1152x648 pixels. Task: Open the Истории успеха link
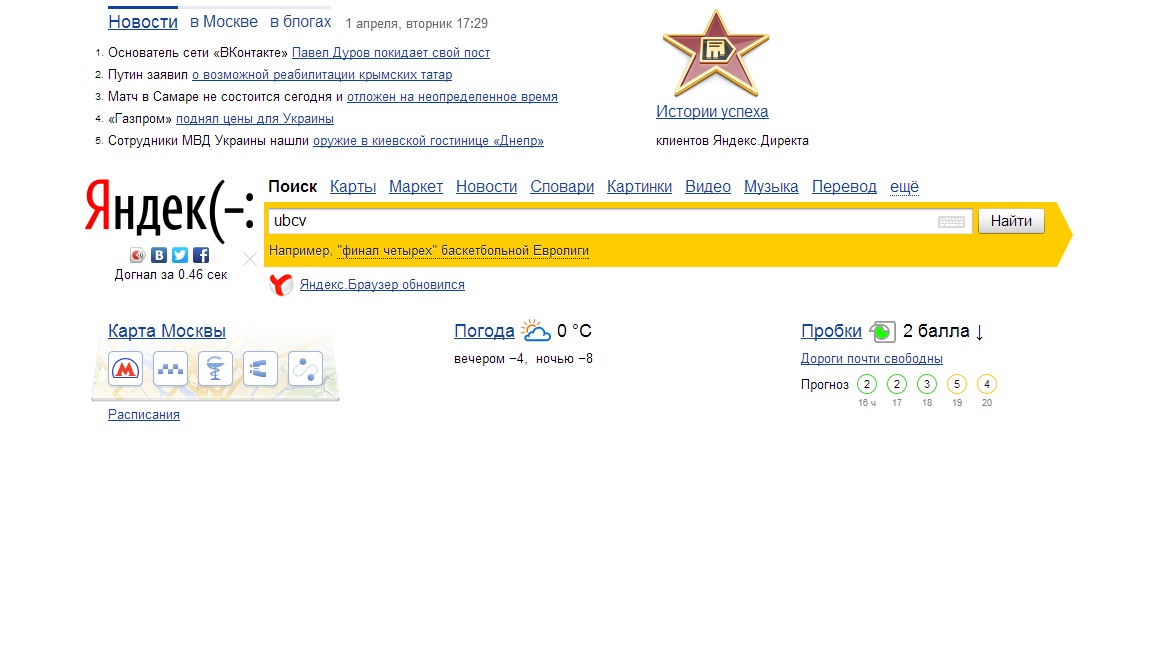coord(712,112)
